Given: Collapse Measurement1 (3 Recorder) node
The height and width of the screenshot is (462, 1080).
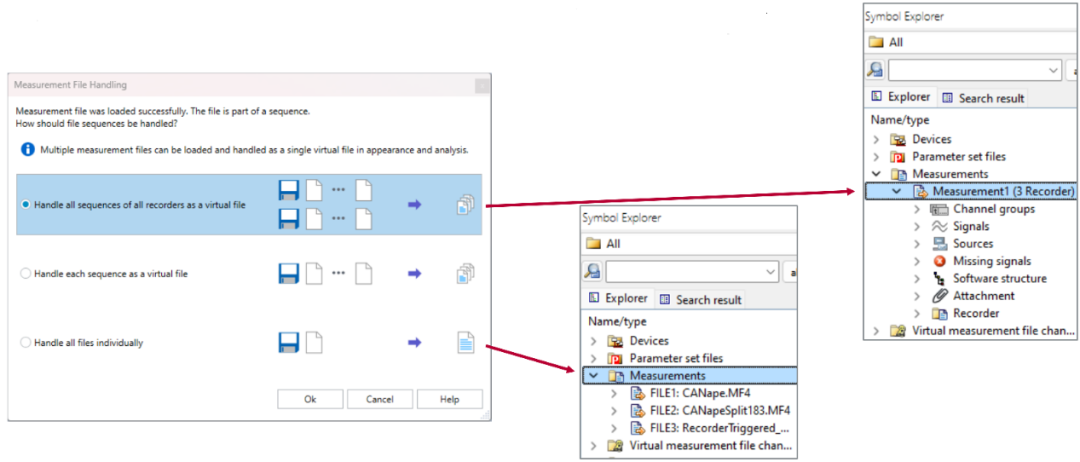Looking at the screenshot, I should [x=897, y=191].
